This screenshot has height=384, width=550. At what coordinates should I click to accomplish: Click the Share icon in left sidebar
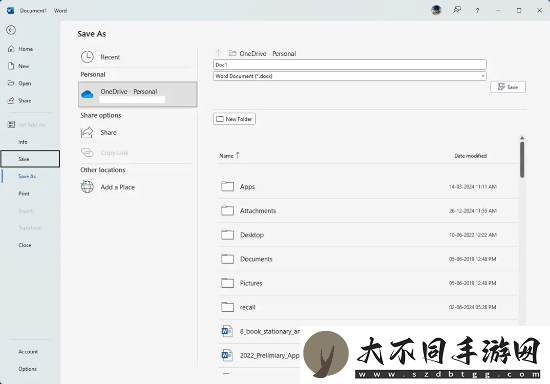pos(11,100)
